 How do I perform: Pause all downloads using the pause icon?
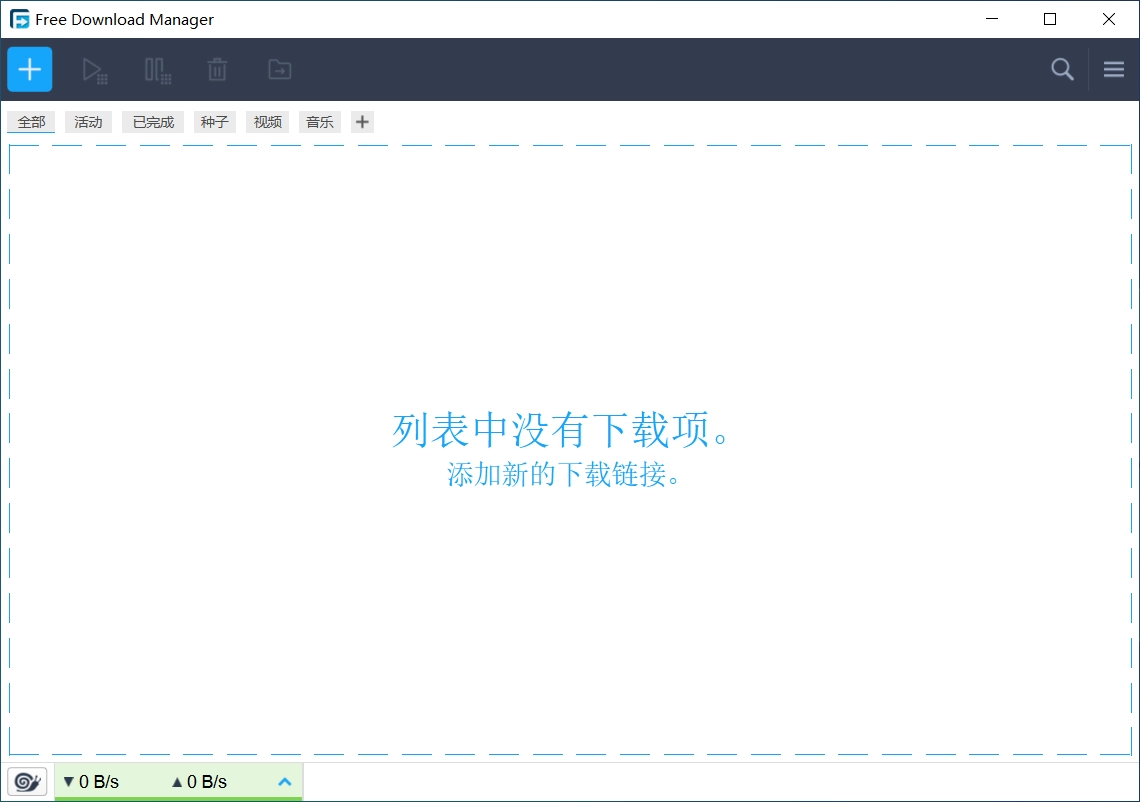(x=157, y=70)
